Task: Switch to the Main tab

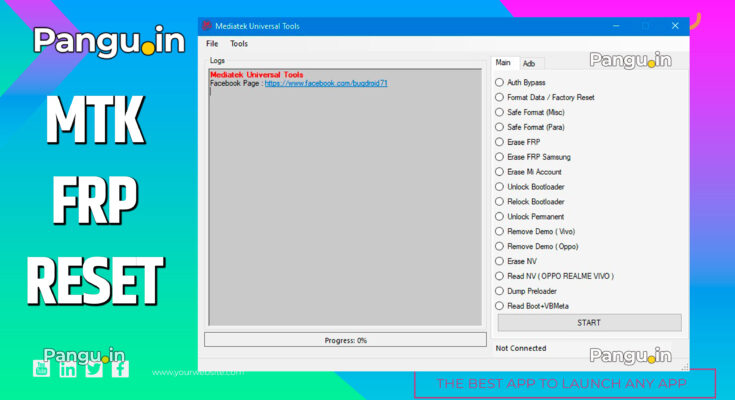Action: (x=503, y=62)
